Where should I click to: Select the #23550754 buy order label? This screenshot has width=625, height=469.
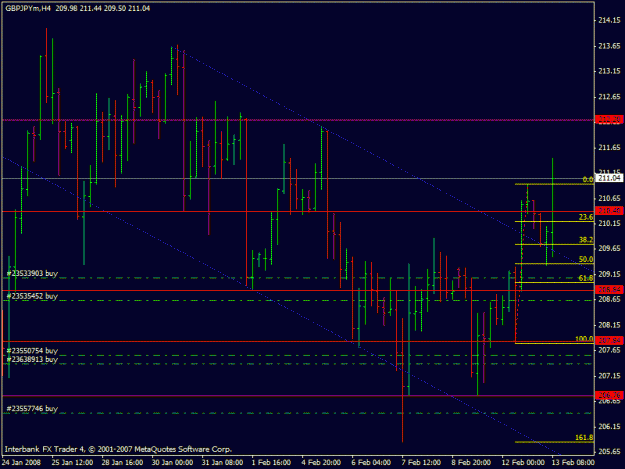(32, 351)
